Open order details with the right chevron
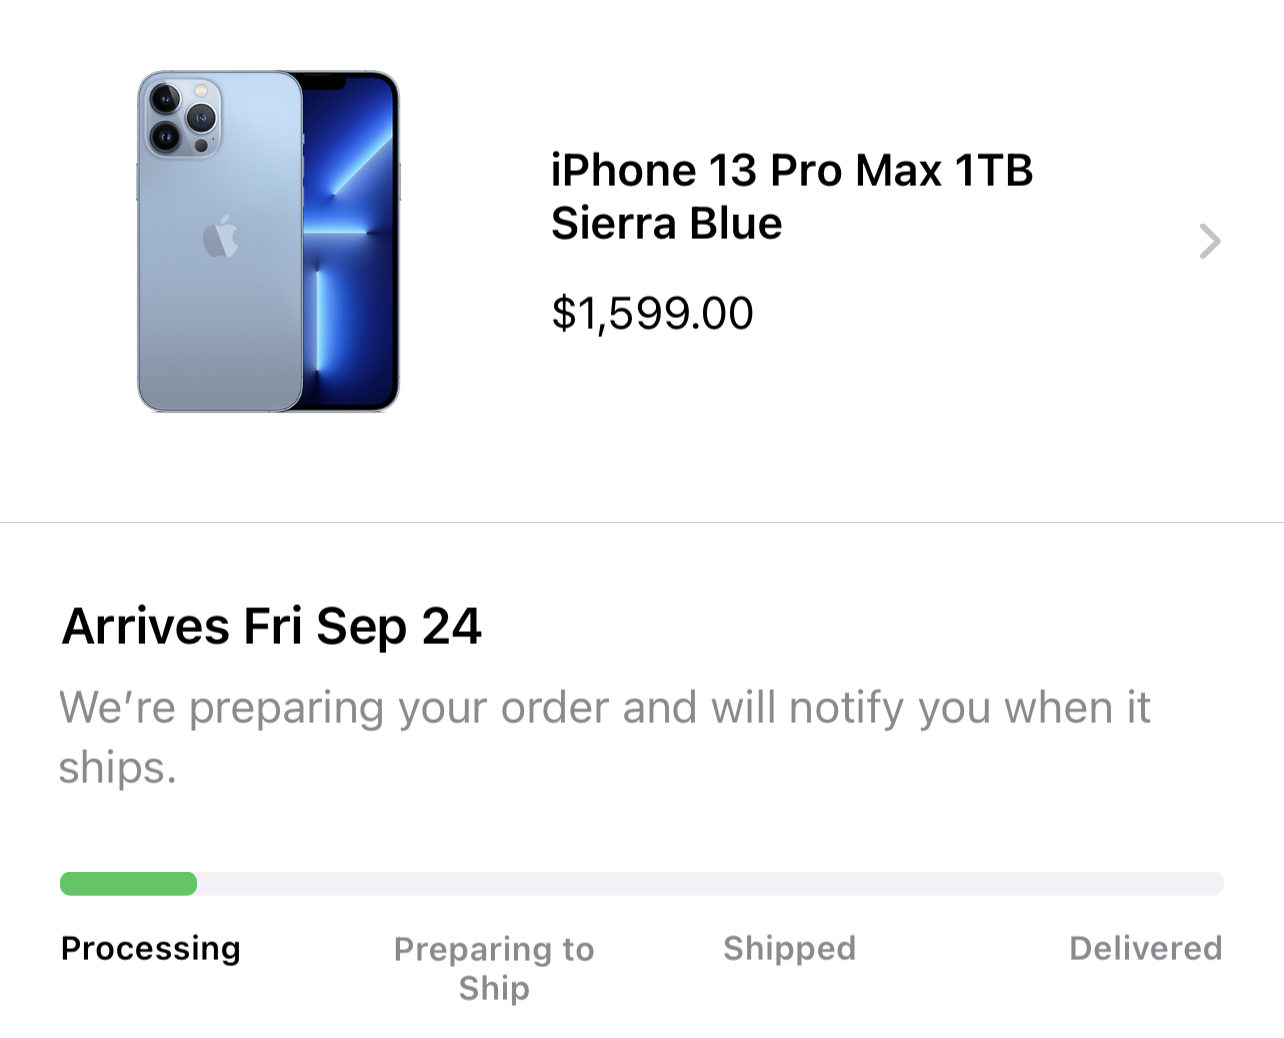The image size is (1284, 1038). [1210, 241]
